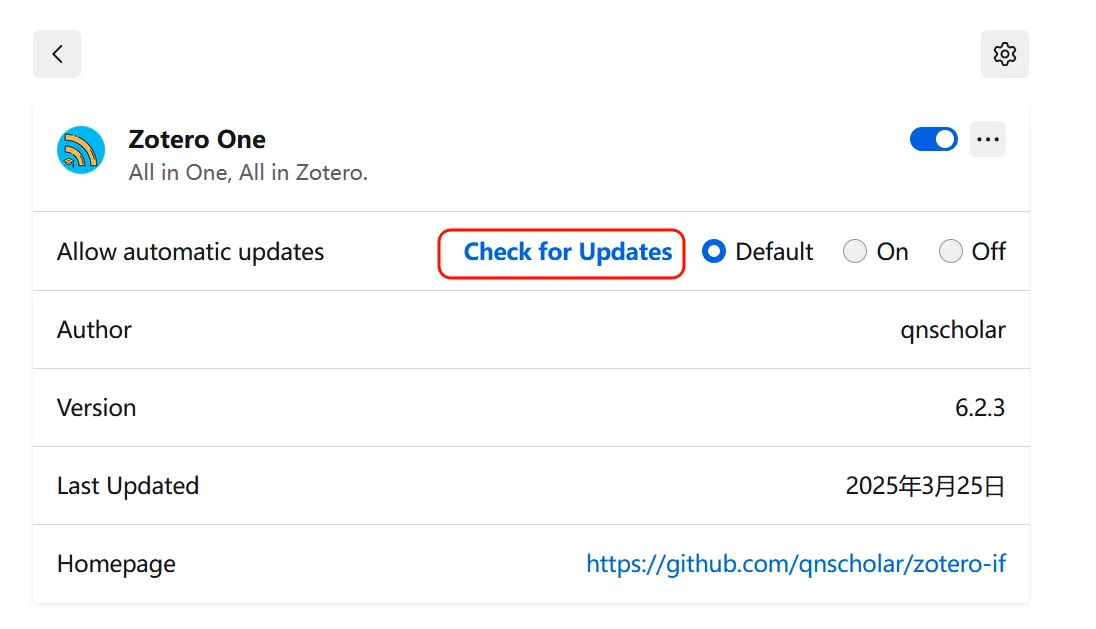Disable the Zotero One plugin toggle

pos(934,139)
